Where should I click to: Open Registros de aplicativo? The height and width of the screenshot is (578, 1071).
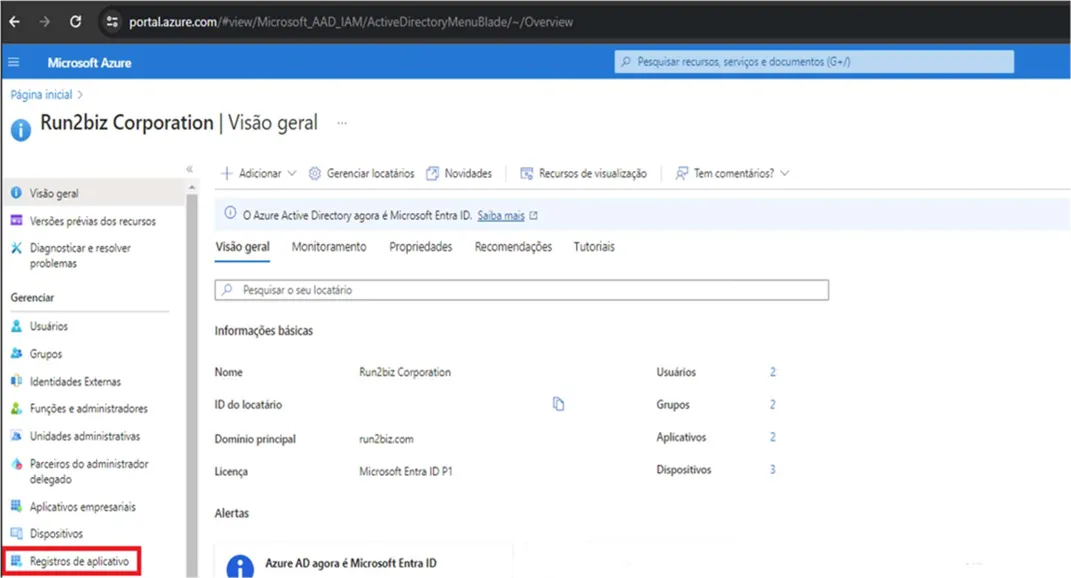tap(79, 561)
